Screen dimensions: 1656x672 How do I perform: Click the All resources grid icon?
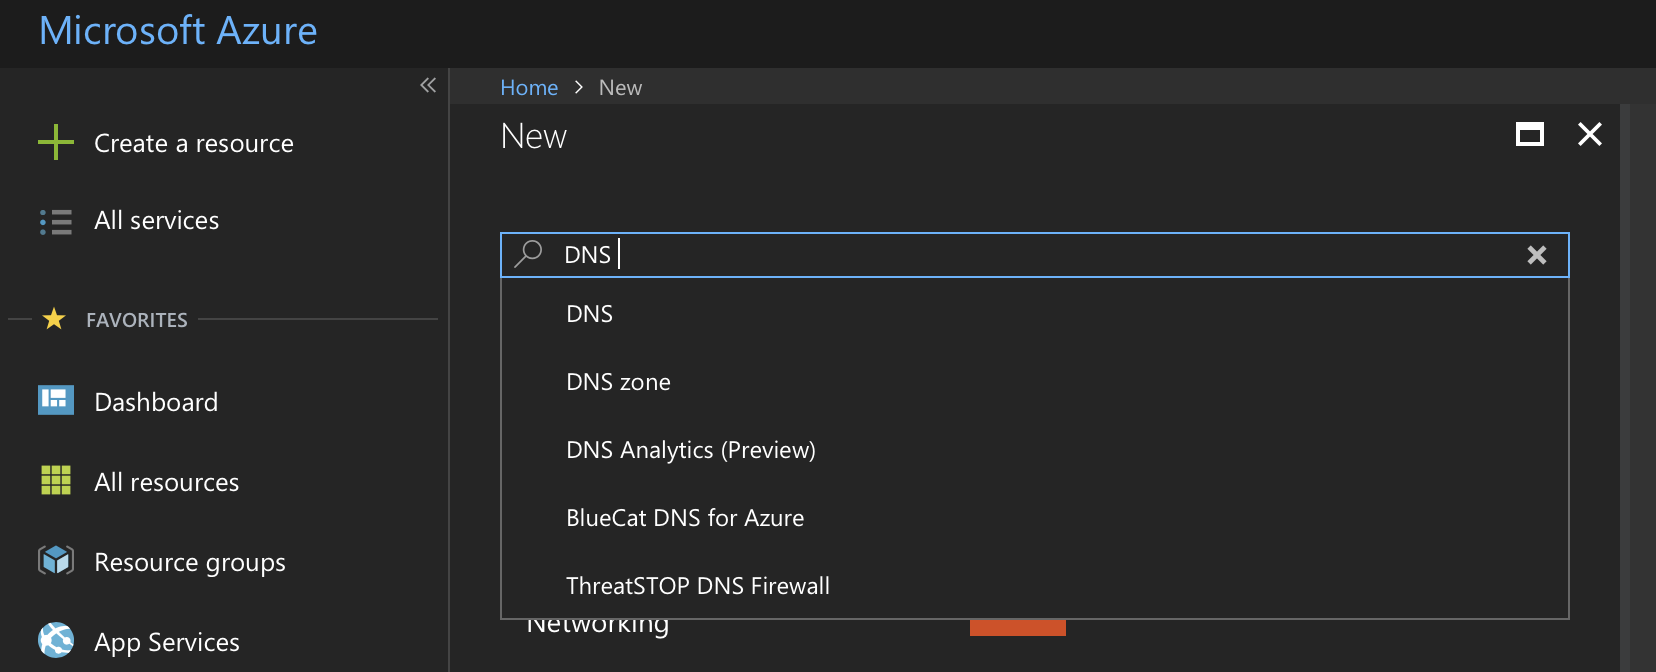[x=56, y=480]
